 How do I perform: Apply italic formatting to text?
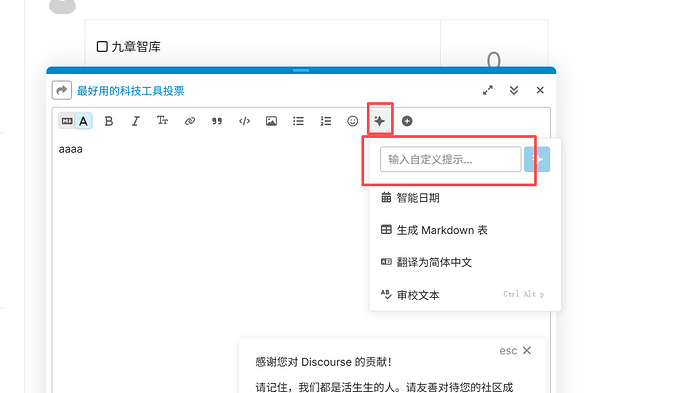click(x=136, y=121)
